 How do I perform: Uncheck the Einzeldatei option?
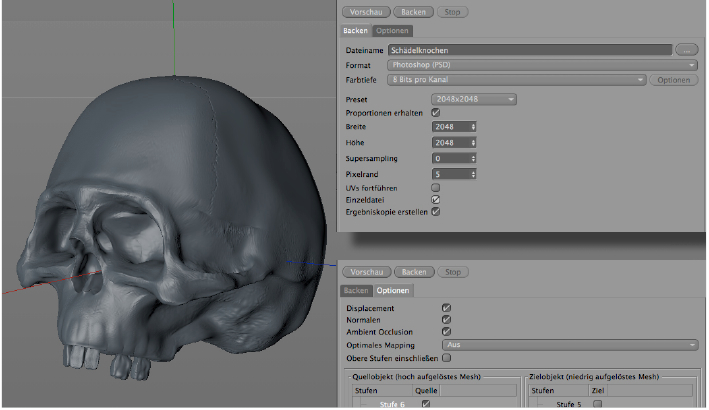[x=436, y=200]
